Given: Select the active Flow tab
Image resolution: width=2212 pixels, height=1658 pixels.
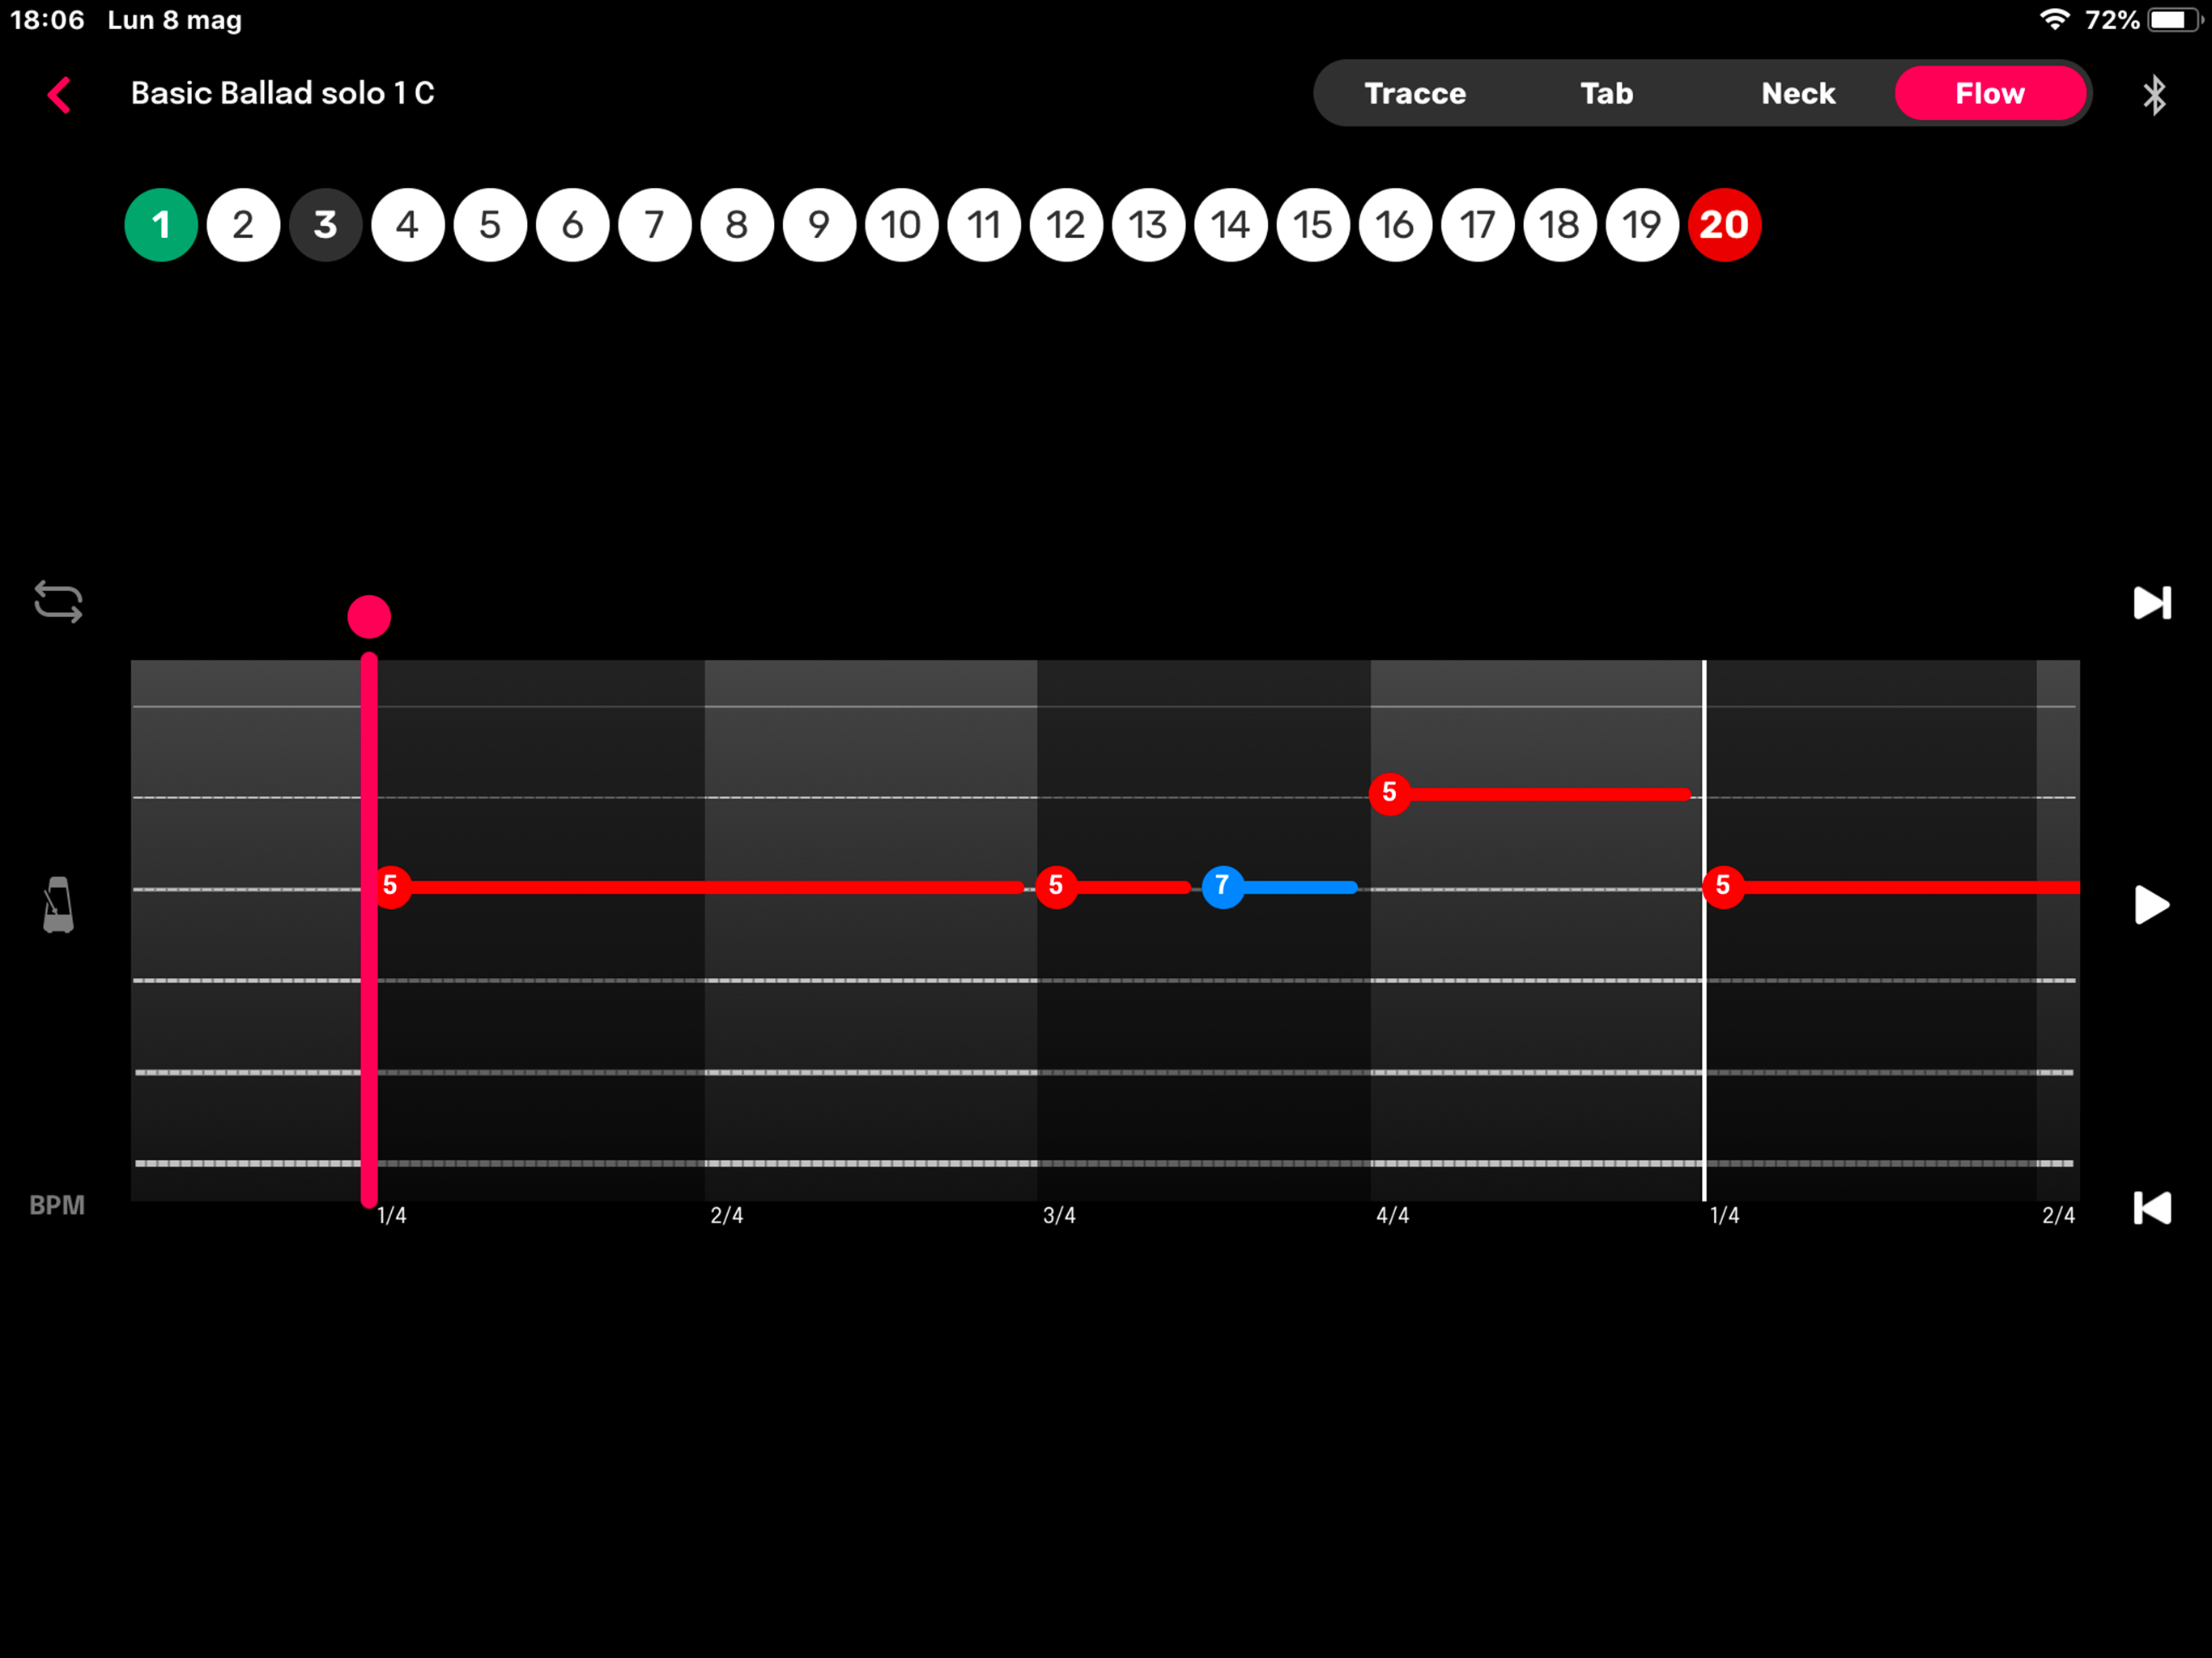Looking at the screenshot, I should pos(1989,93).
